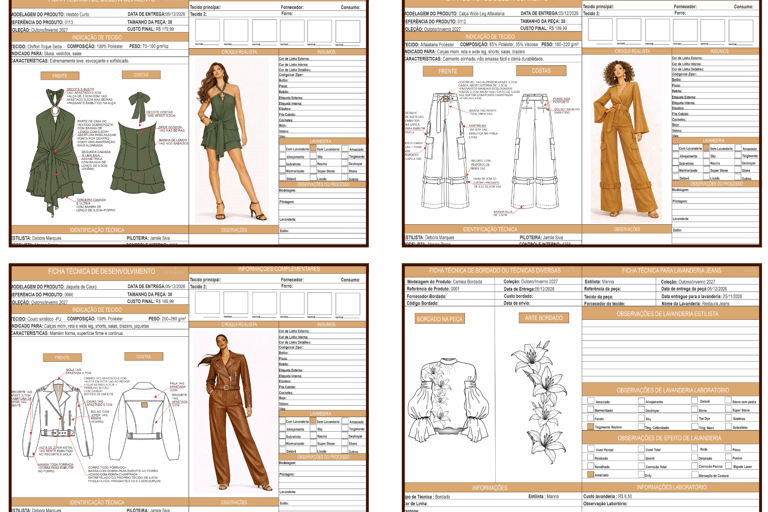
Task: Click the COSTAS label on the Calça Wide Leg sheet
Action: pyautogui.click(x=541, y=71)
